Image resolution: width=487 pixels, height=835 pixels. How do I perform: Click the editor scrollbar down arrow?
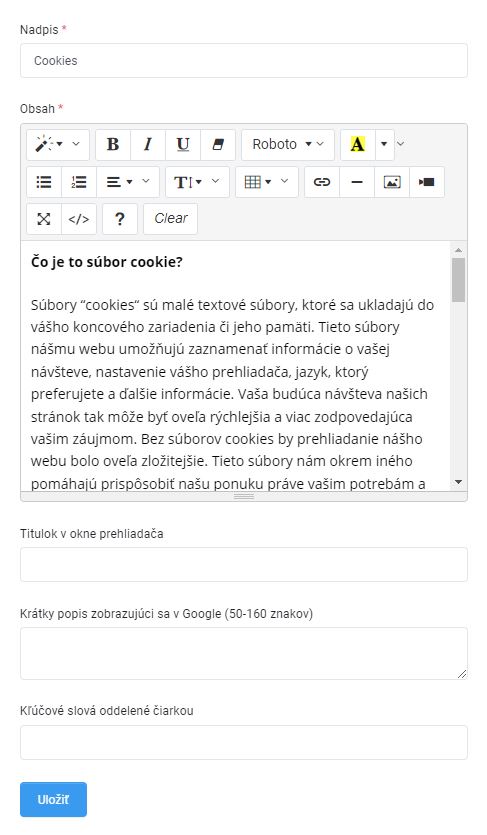(458, 482)
